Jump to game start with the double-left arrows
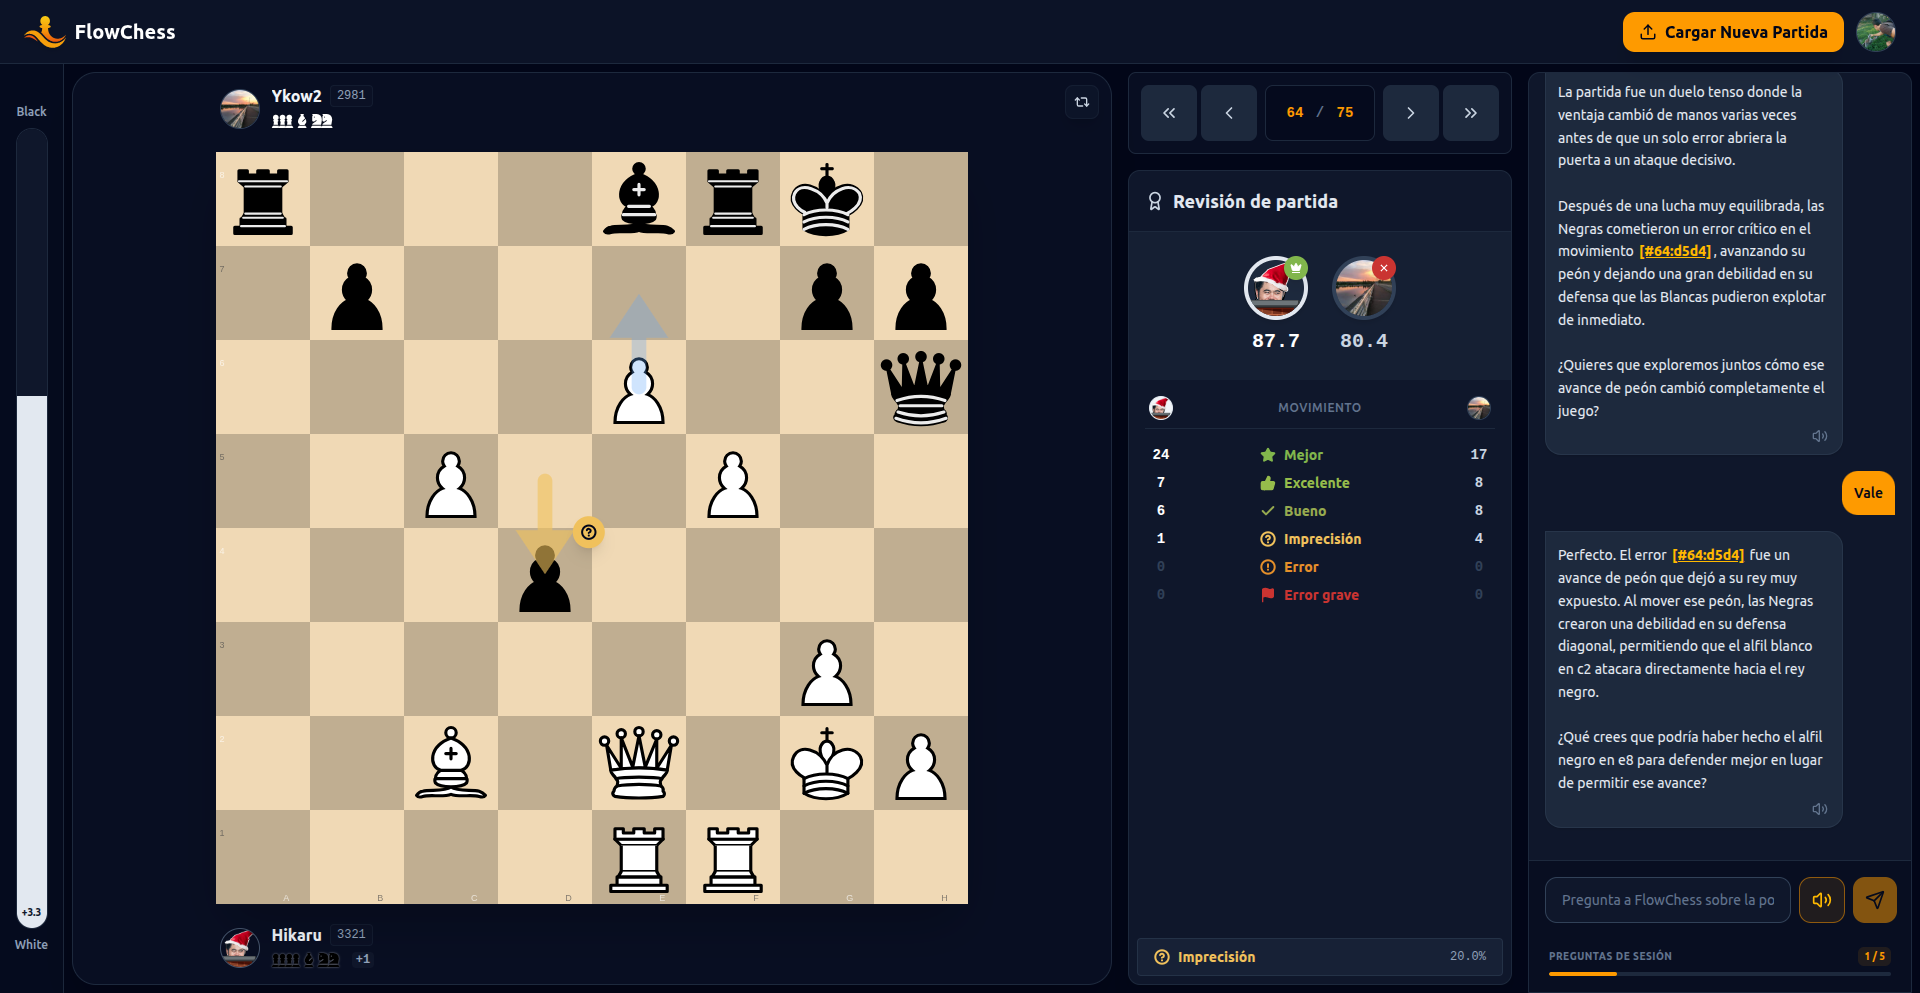Viewport: 1920px width, 993px height. 1168,112
